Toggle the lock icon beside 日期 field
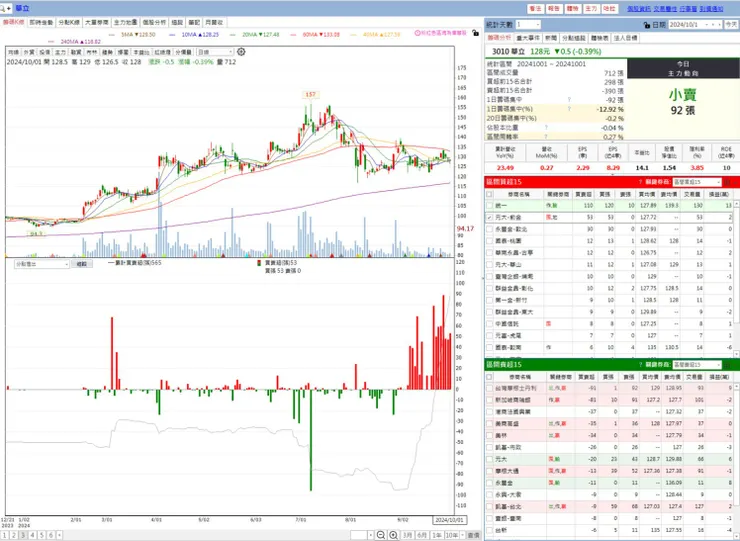The image size is (740, 541). coord(647,25)
